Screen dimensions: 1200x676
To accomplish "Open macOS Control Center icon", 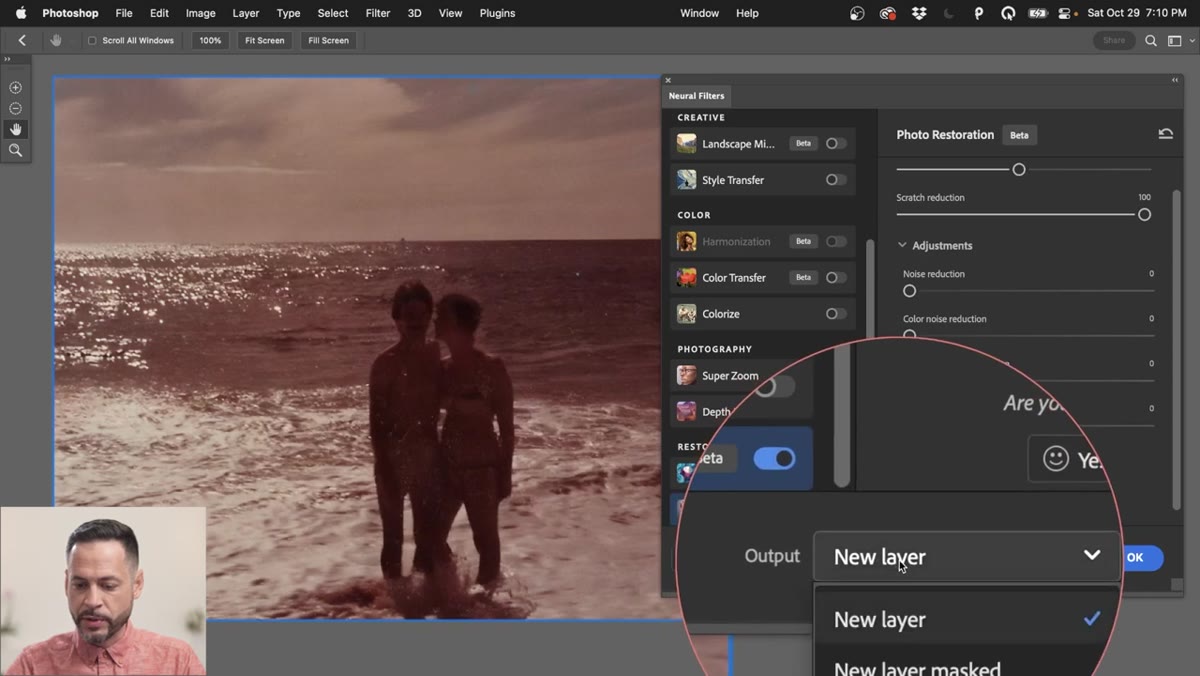I will coord(1064,13).
